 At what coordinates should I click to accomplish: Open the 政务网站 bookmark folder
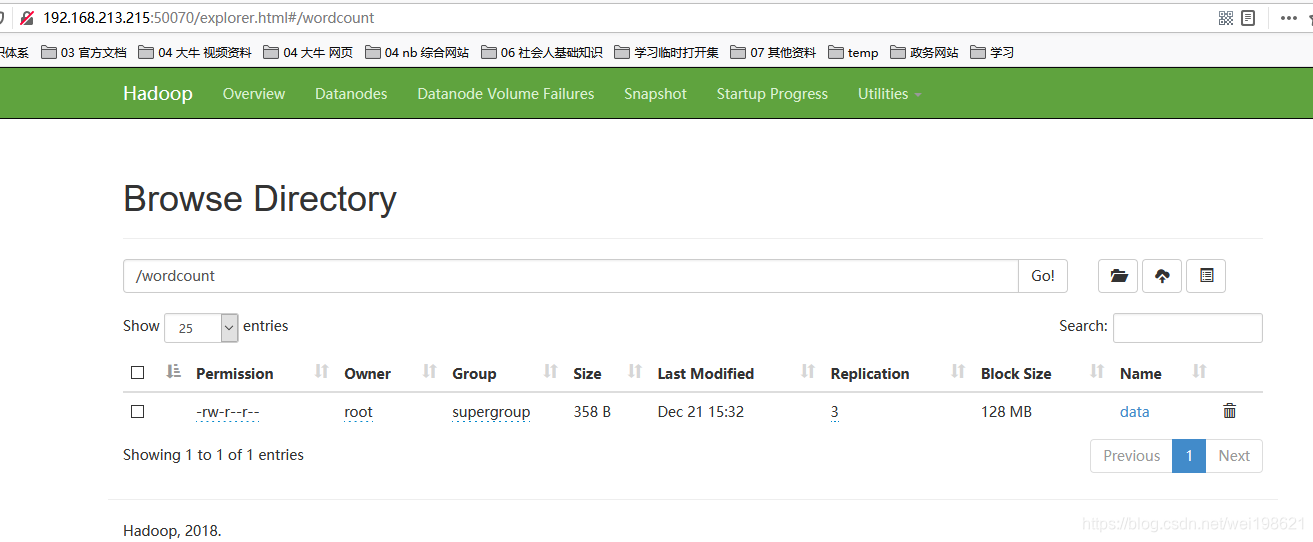924,52
